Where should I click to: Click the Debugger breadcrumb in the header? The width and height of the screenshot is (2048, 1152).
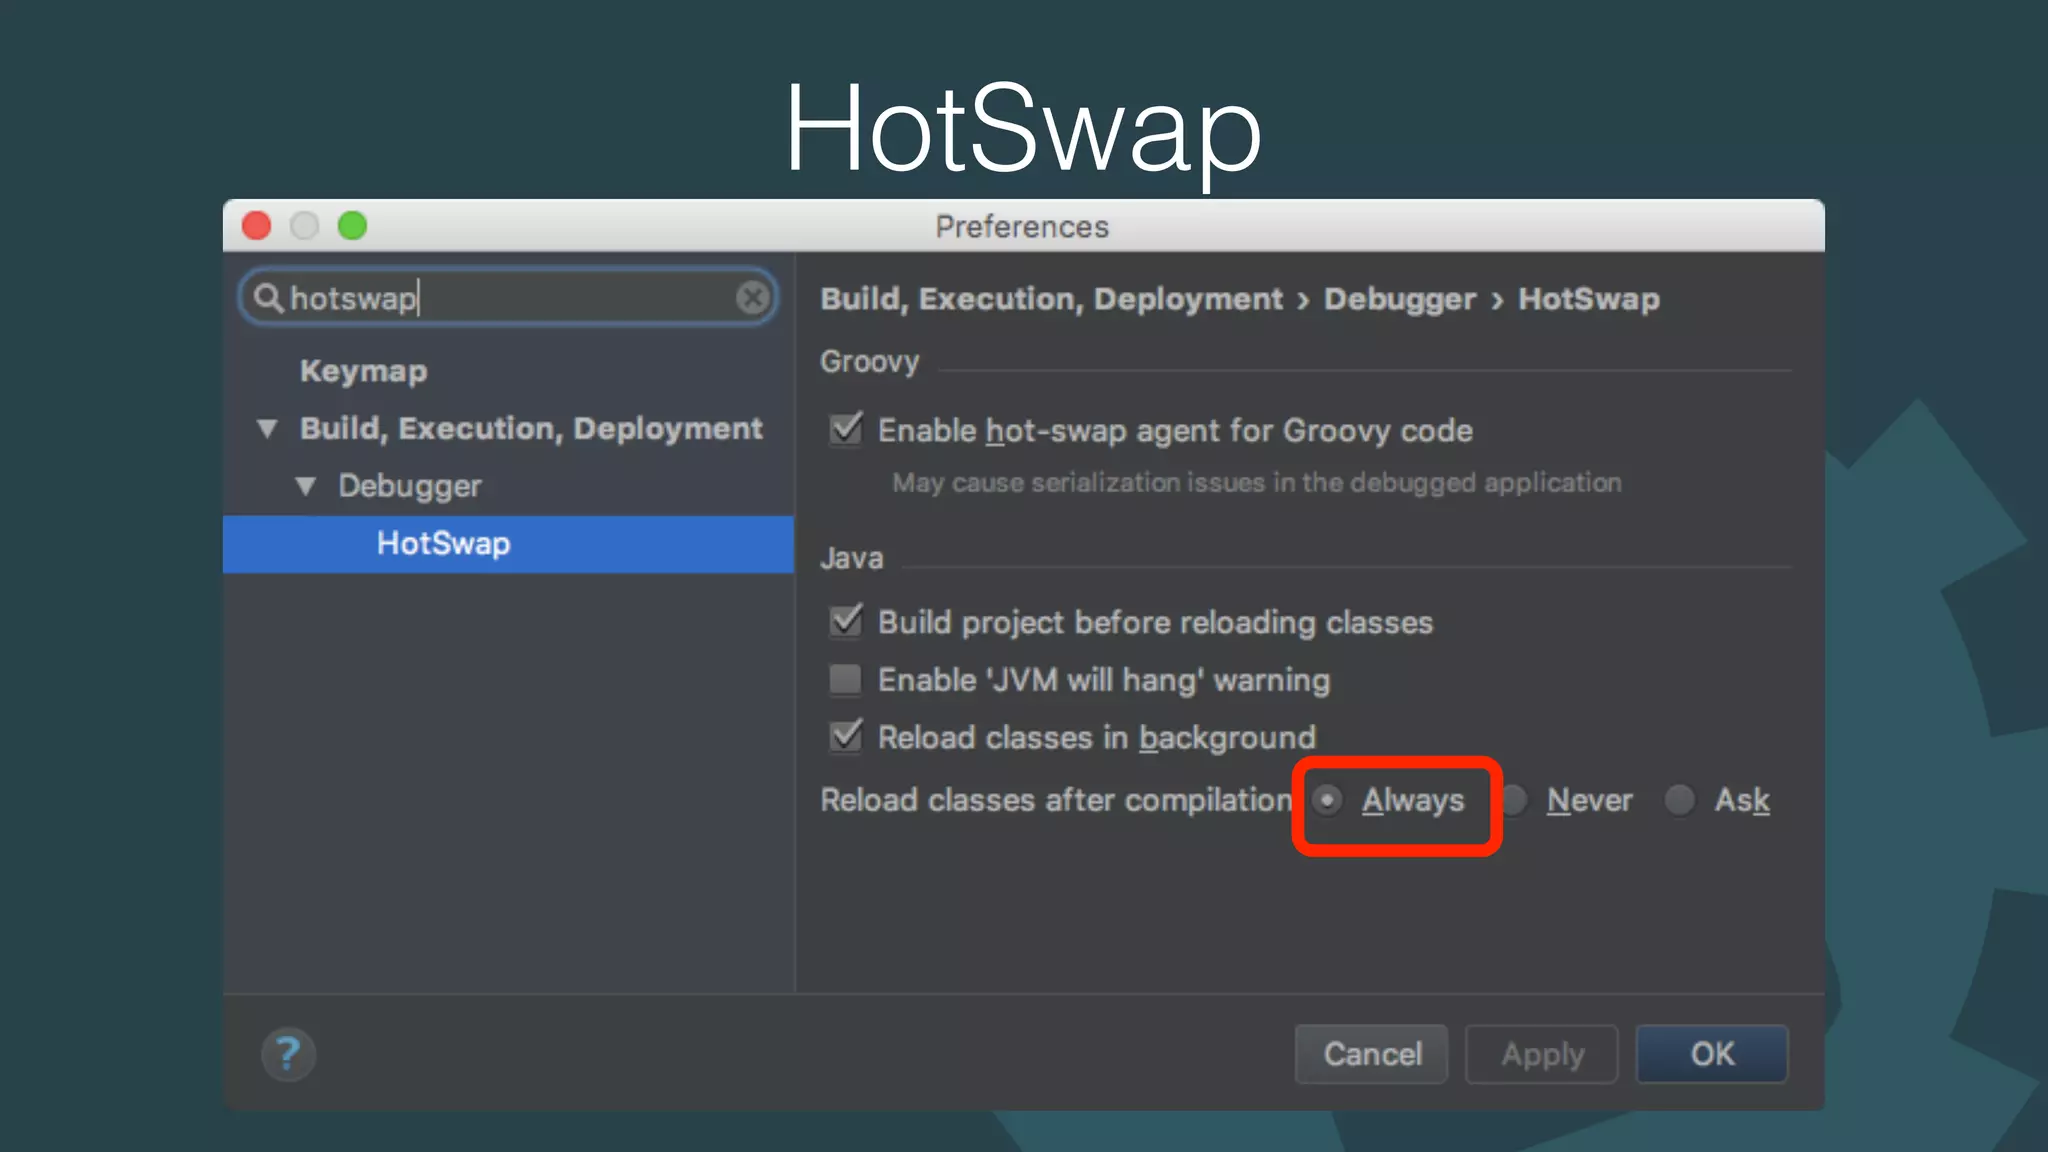click(1400, 299)
